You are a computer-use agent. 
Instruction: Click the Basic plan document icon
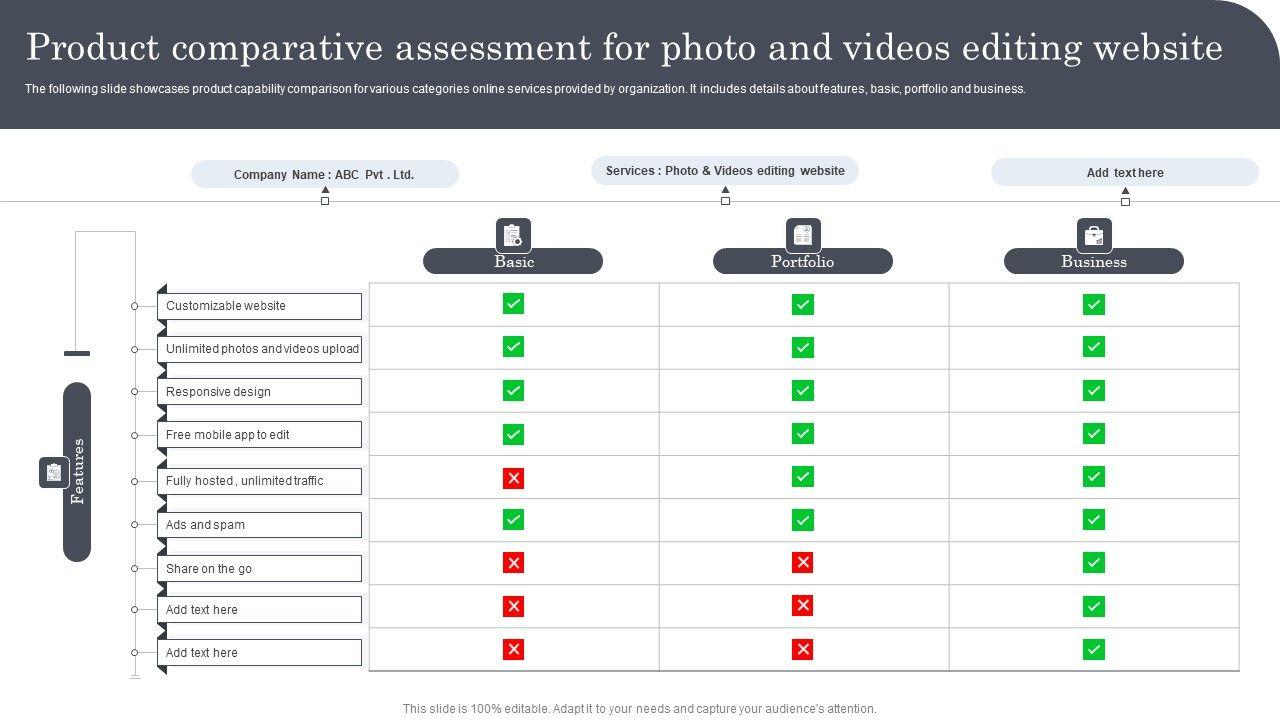click(513, 235)
